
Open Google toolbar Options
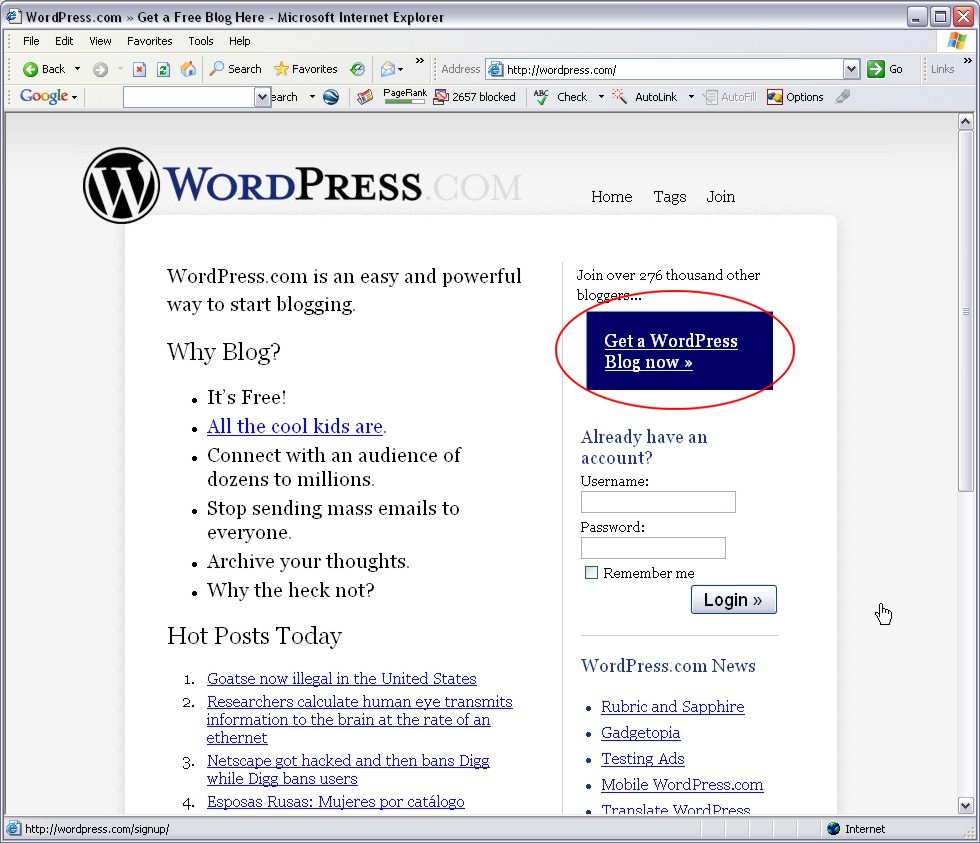click(795, 97)
